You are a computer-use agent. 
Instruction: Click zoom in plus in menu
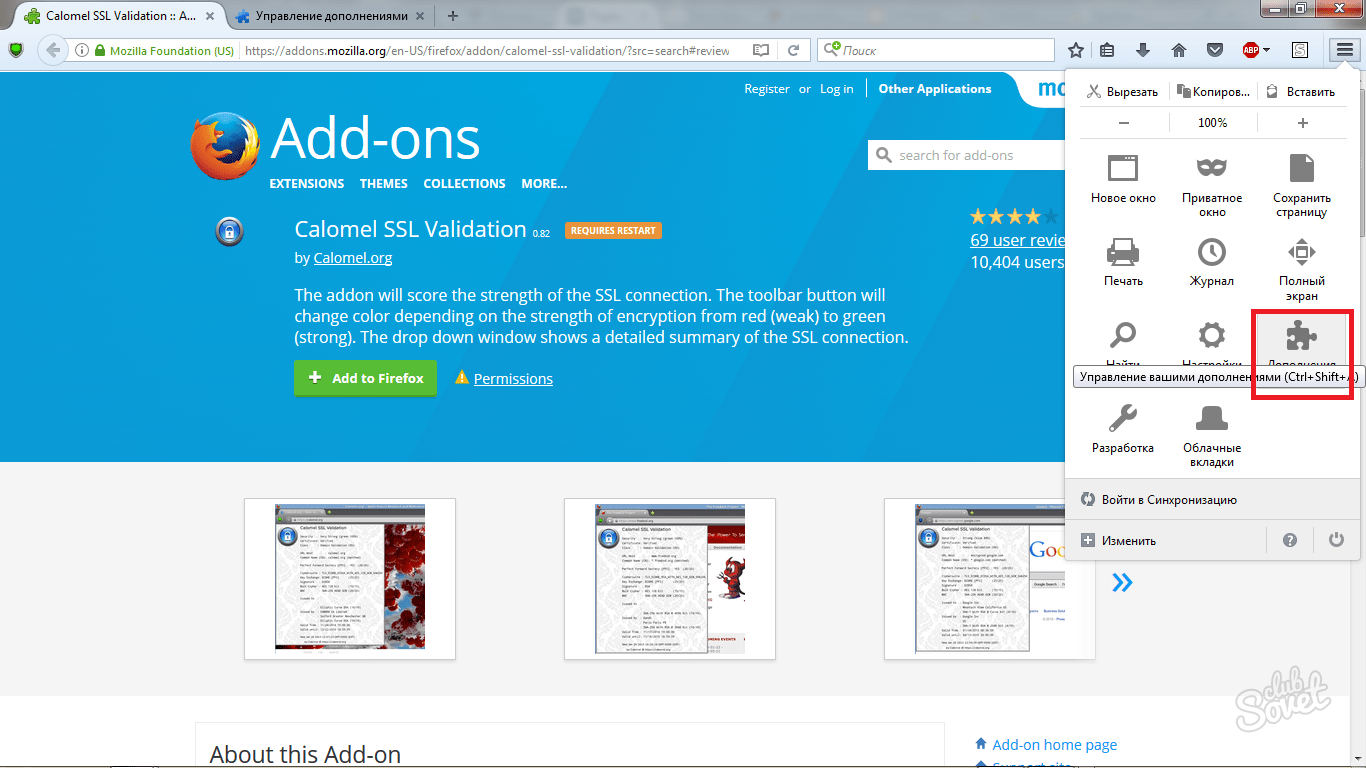coord(1302,123)
